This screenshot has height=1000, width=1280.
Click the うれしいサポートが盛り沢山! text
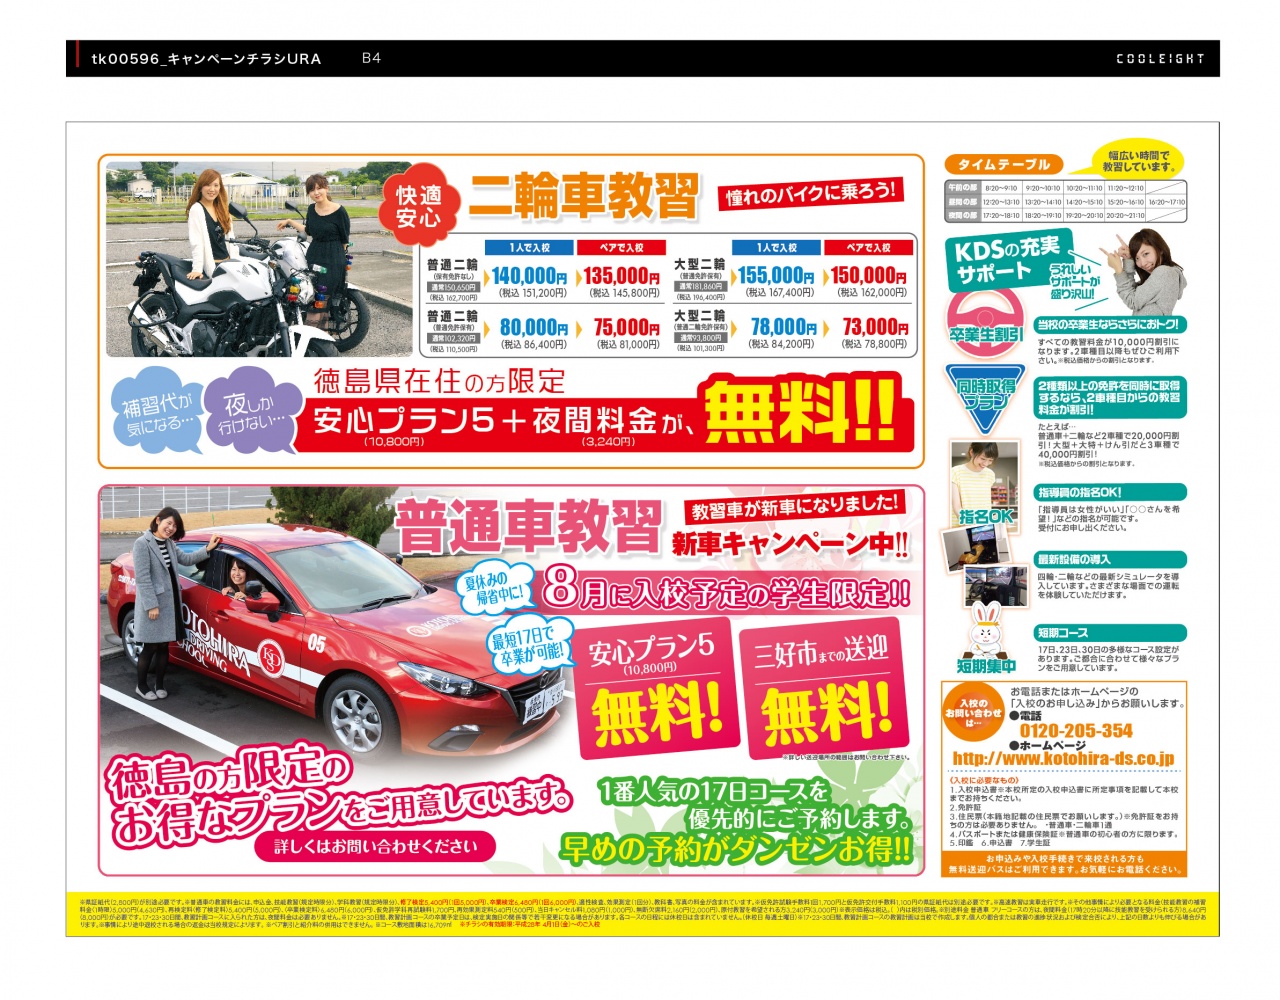pos(1074,282)
